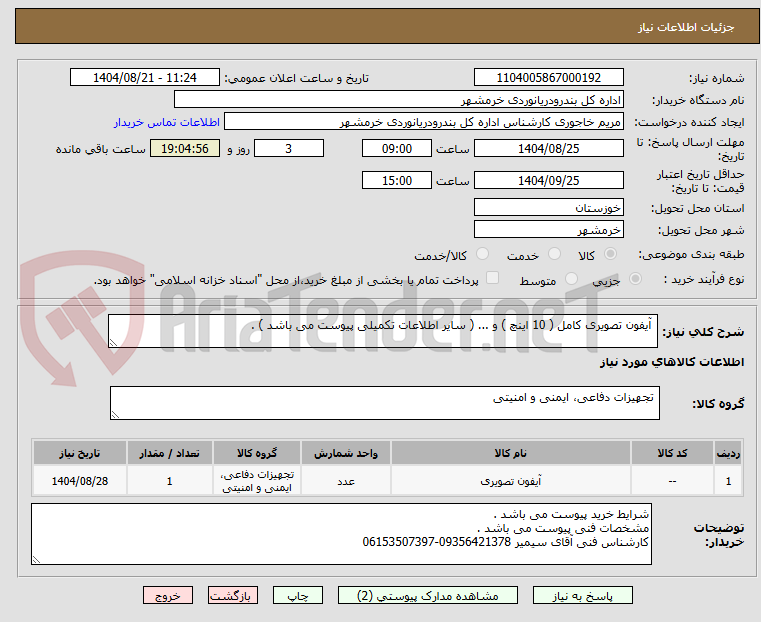This screenshot has width=761, height=622.
Task: Click the ردیف column header
Action: 728,453
